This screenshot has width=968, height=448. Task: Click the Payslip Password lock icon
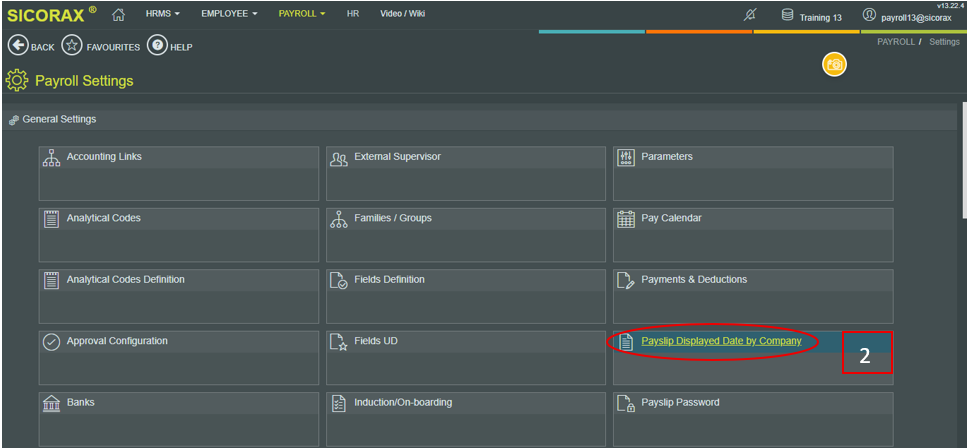pyautogui.click(x=626, y=403)
